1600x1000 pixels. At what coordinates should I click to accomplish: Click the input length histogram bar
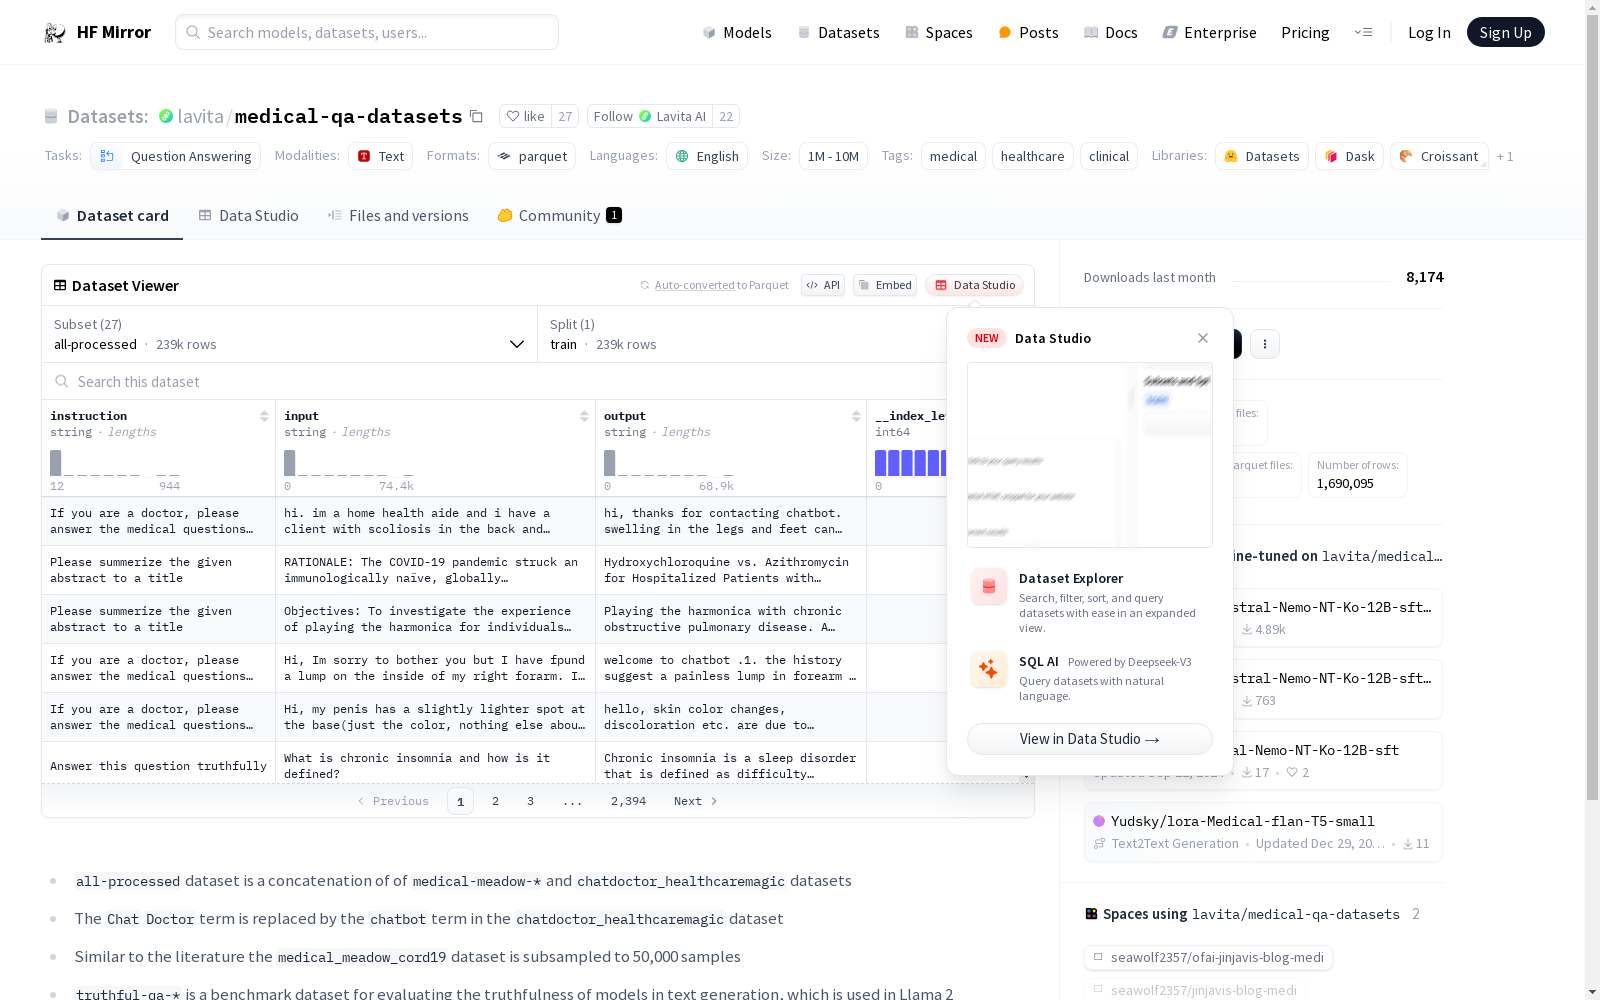(290, 463)
